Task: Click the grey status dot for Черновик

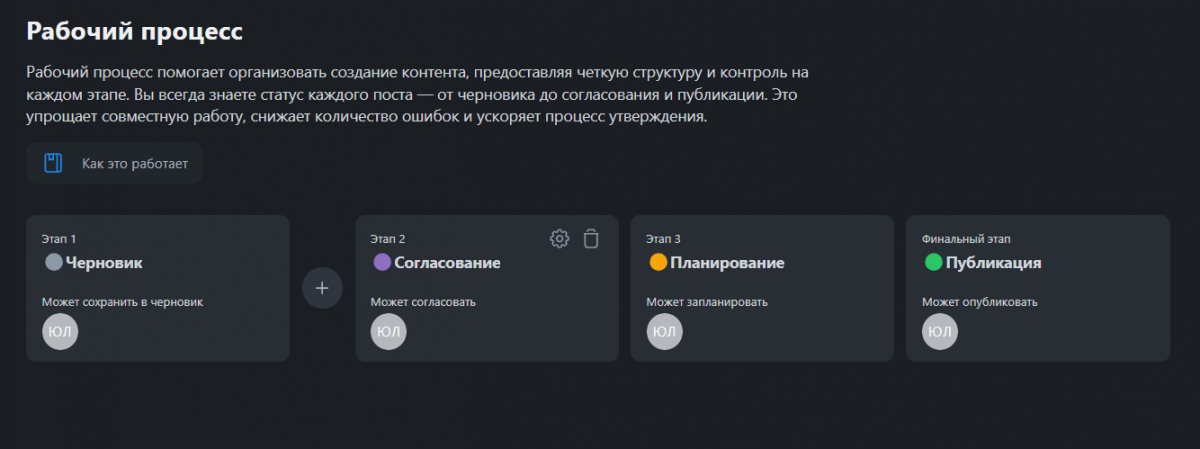Action: 54,263
